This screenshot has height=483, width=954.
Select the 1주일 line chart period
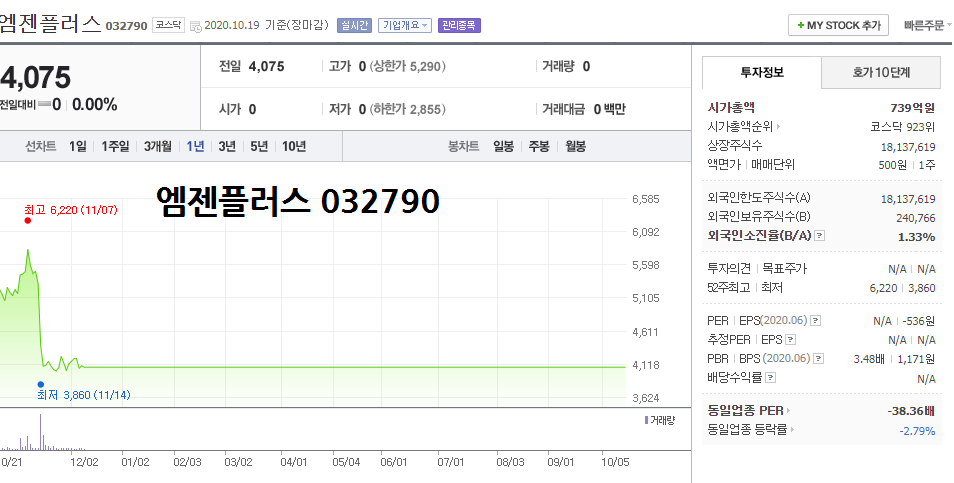[x=115, y=147]
